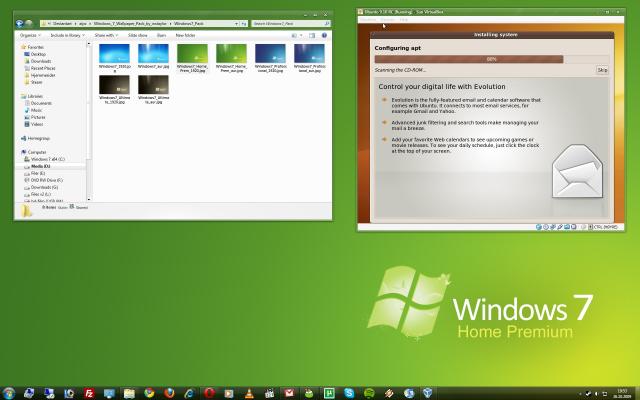Click the Change your view icon

click(294, 36)
